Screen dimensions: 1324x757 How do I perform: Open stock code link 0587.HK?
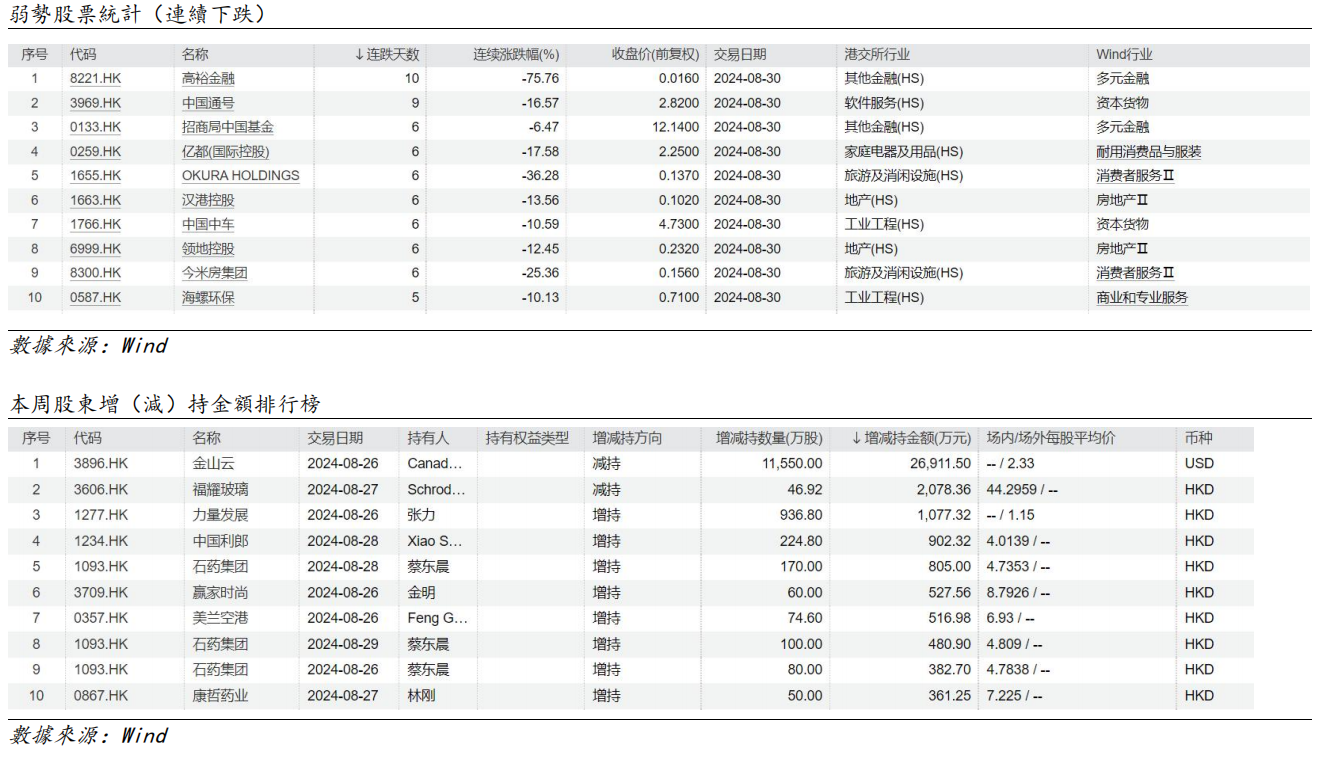95,298
